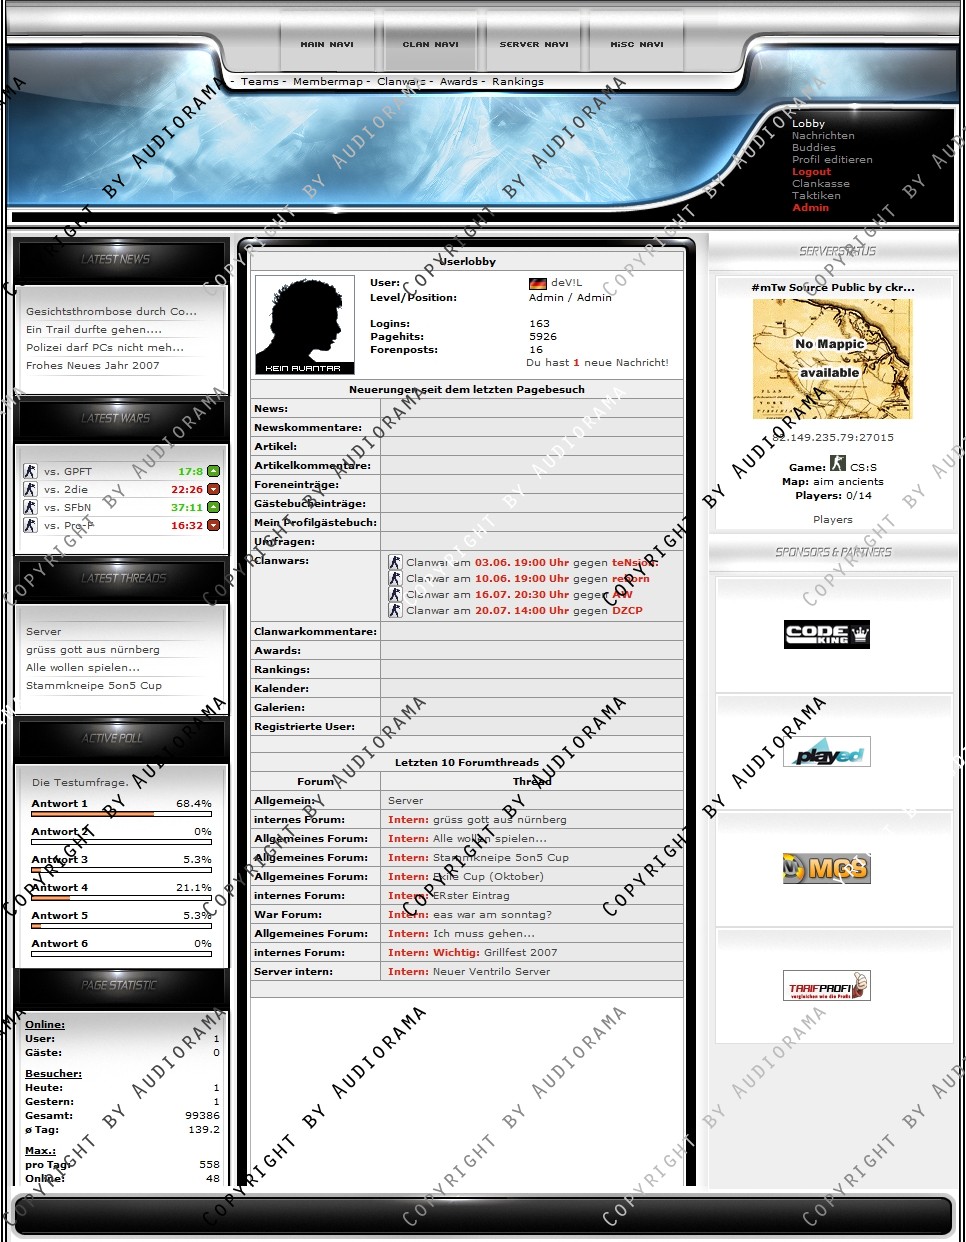Open the TarifProfi sponsor banner
The height and width of the screenshot is (1242, 966).
pos(827,986)
